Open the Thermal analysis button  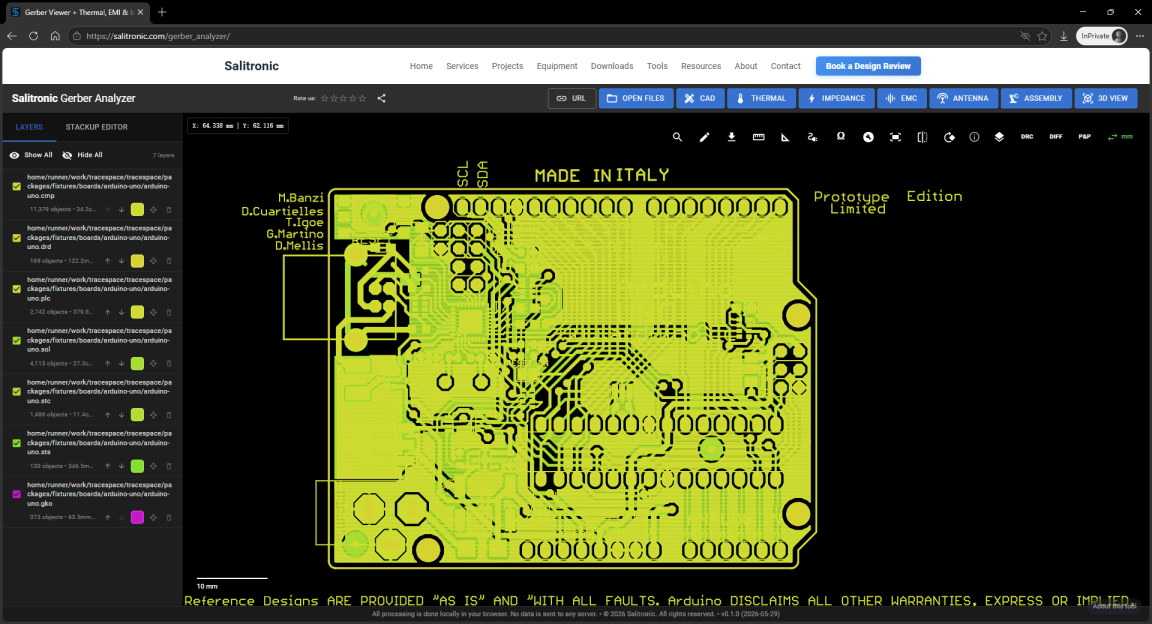761,98
